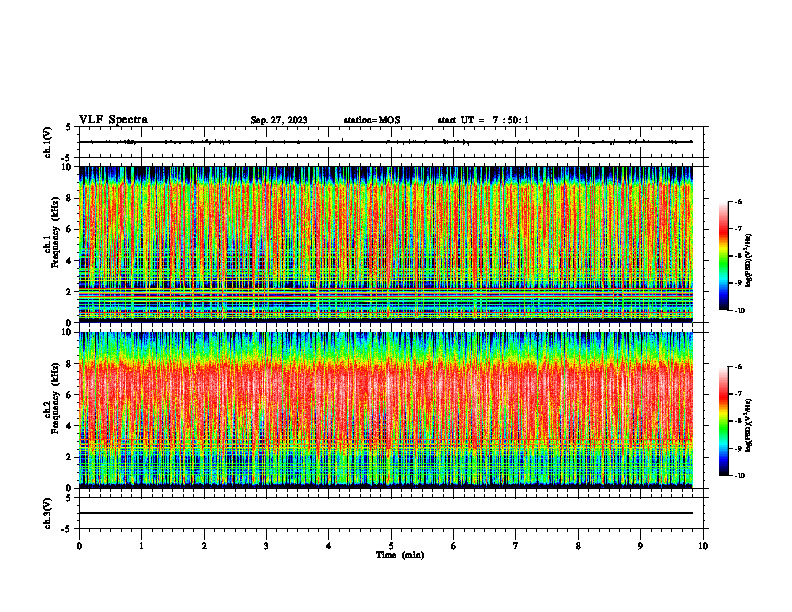Click the '-5' tick of ch.3(V) panel

point(68,529)
